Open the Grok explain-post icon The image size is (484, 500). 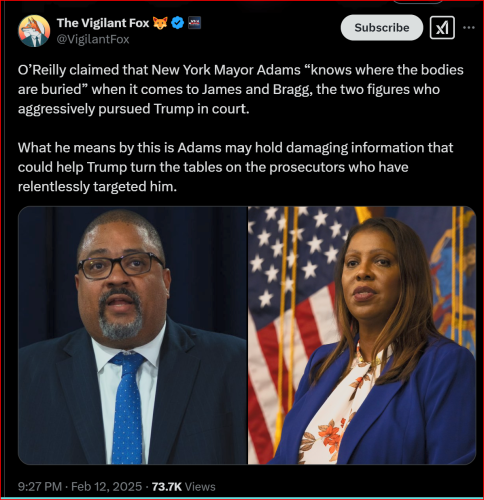[442, 28]
